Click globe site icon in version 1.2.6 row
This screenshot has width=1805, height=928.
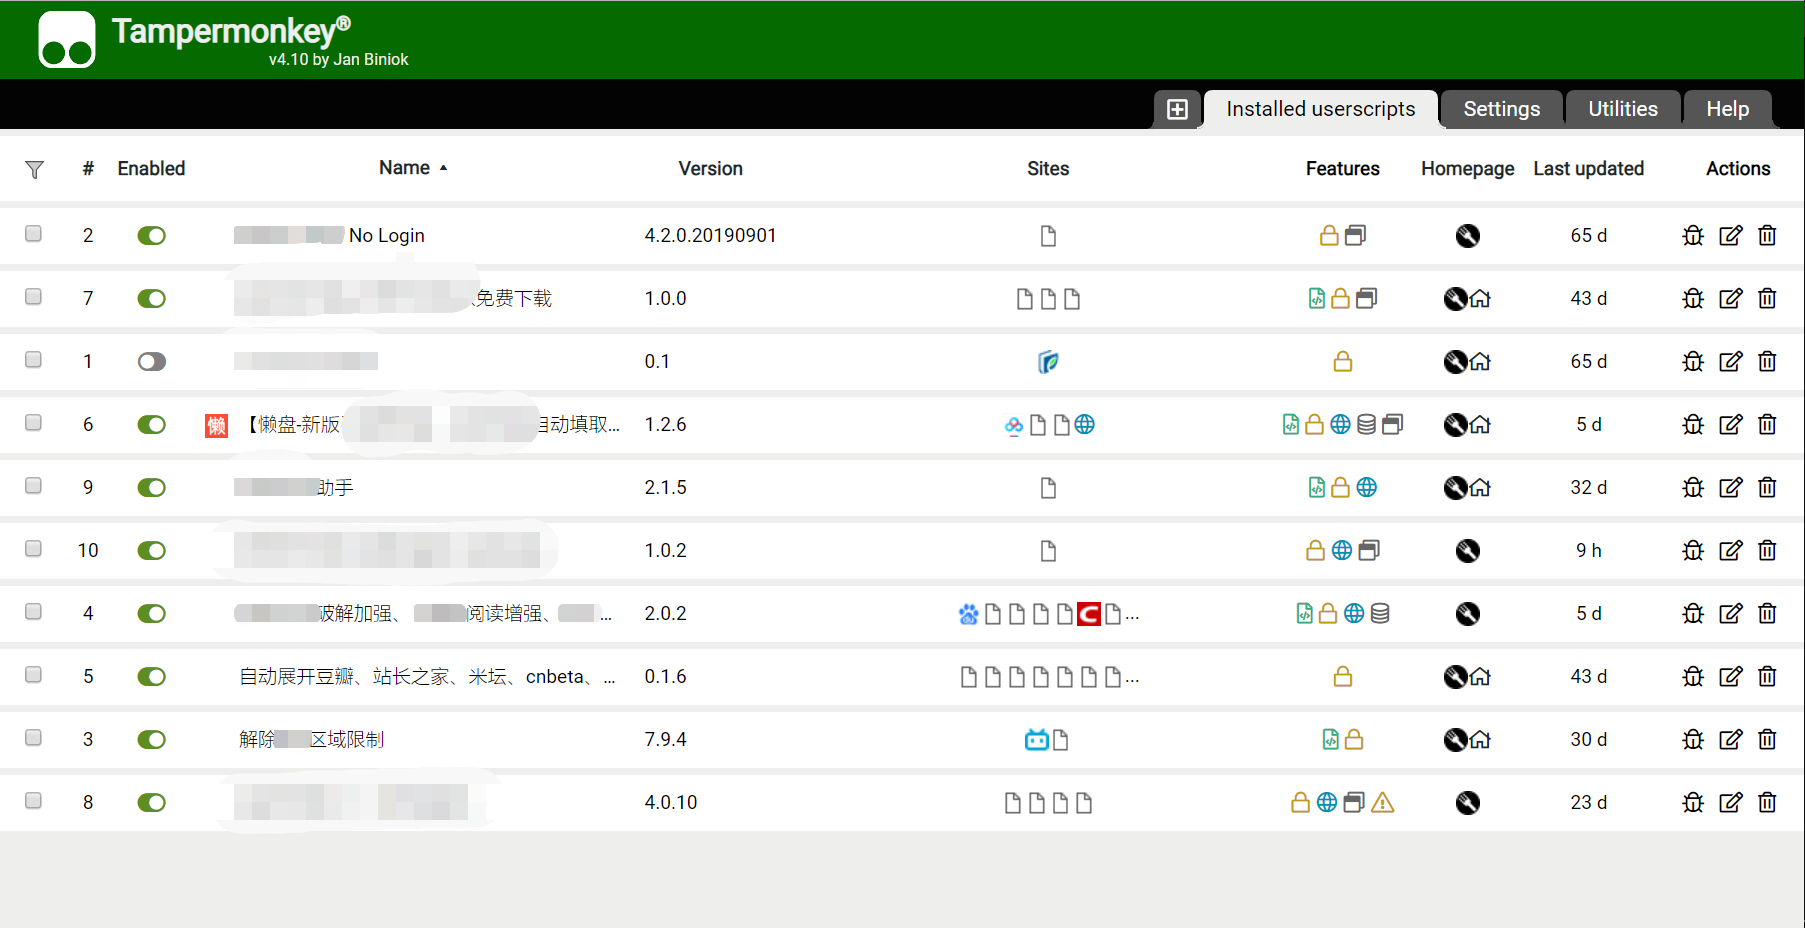(x=1084, y=425)
